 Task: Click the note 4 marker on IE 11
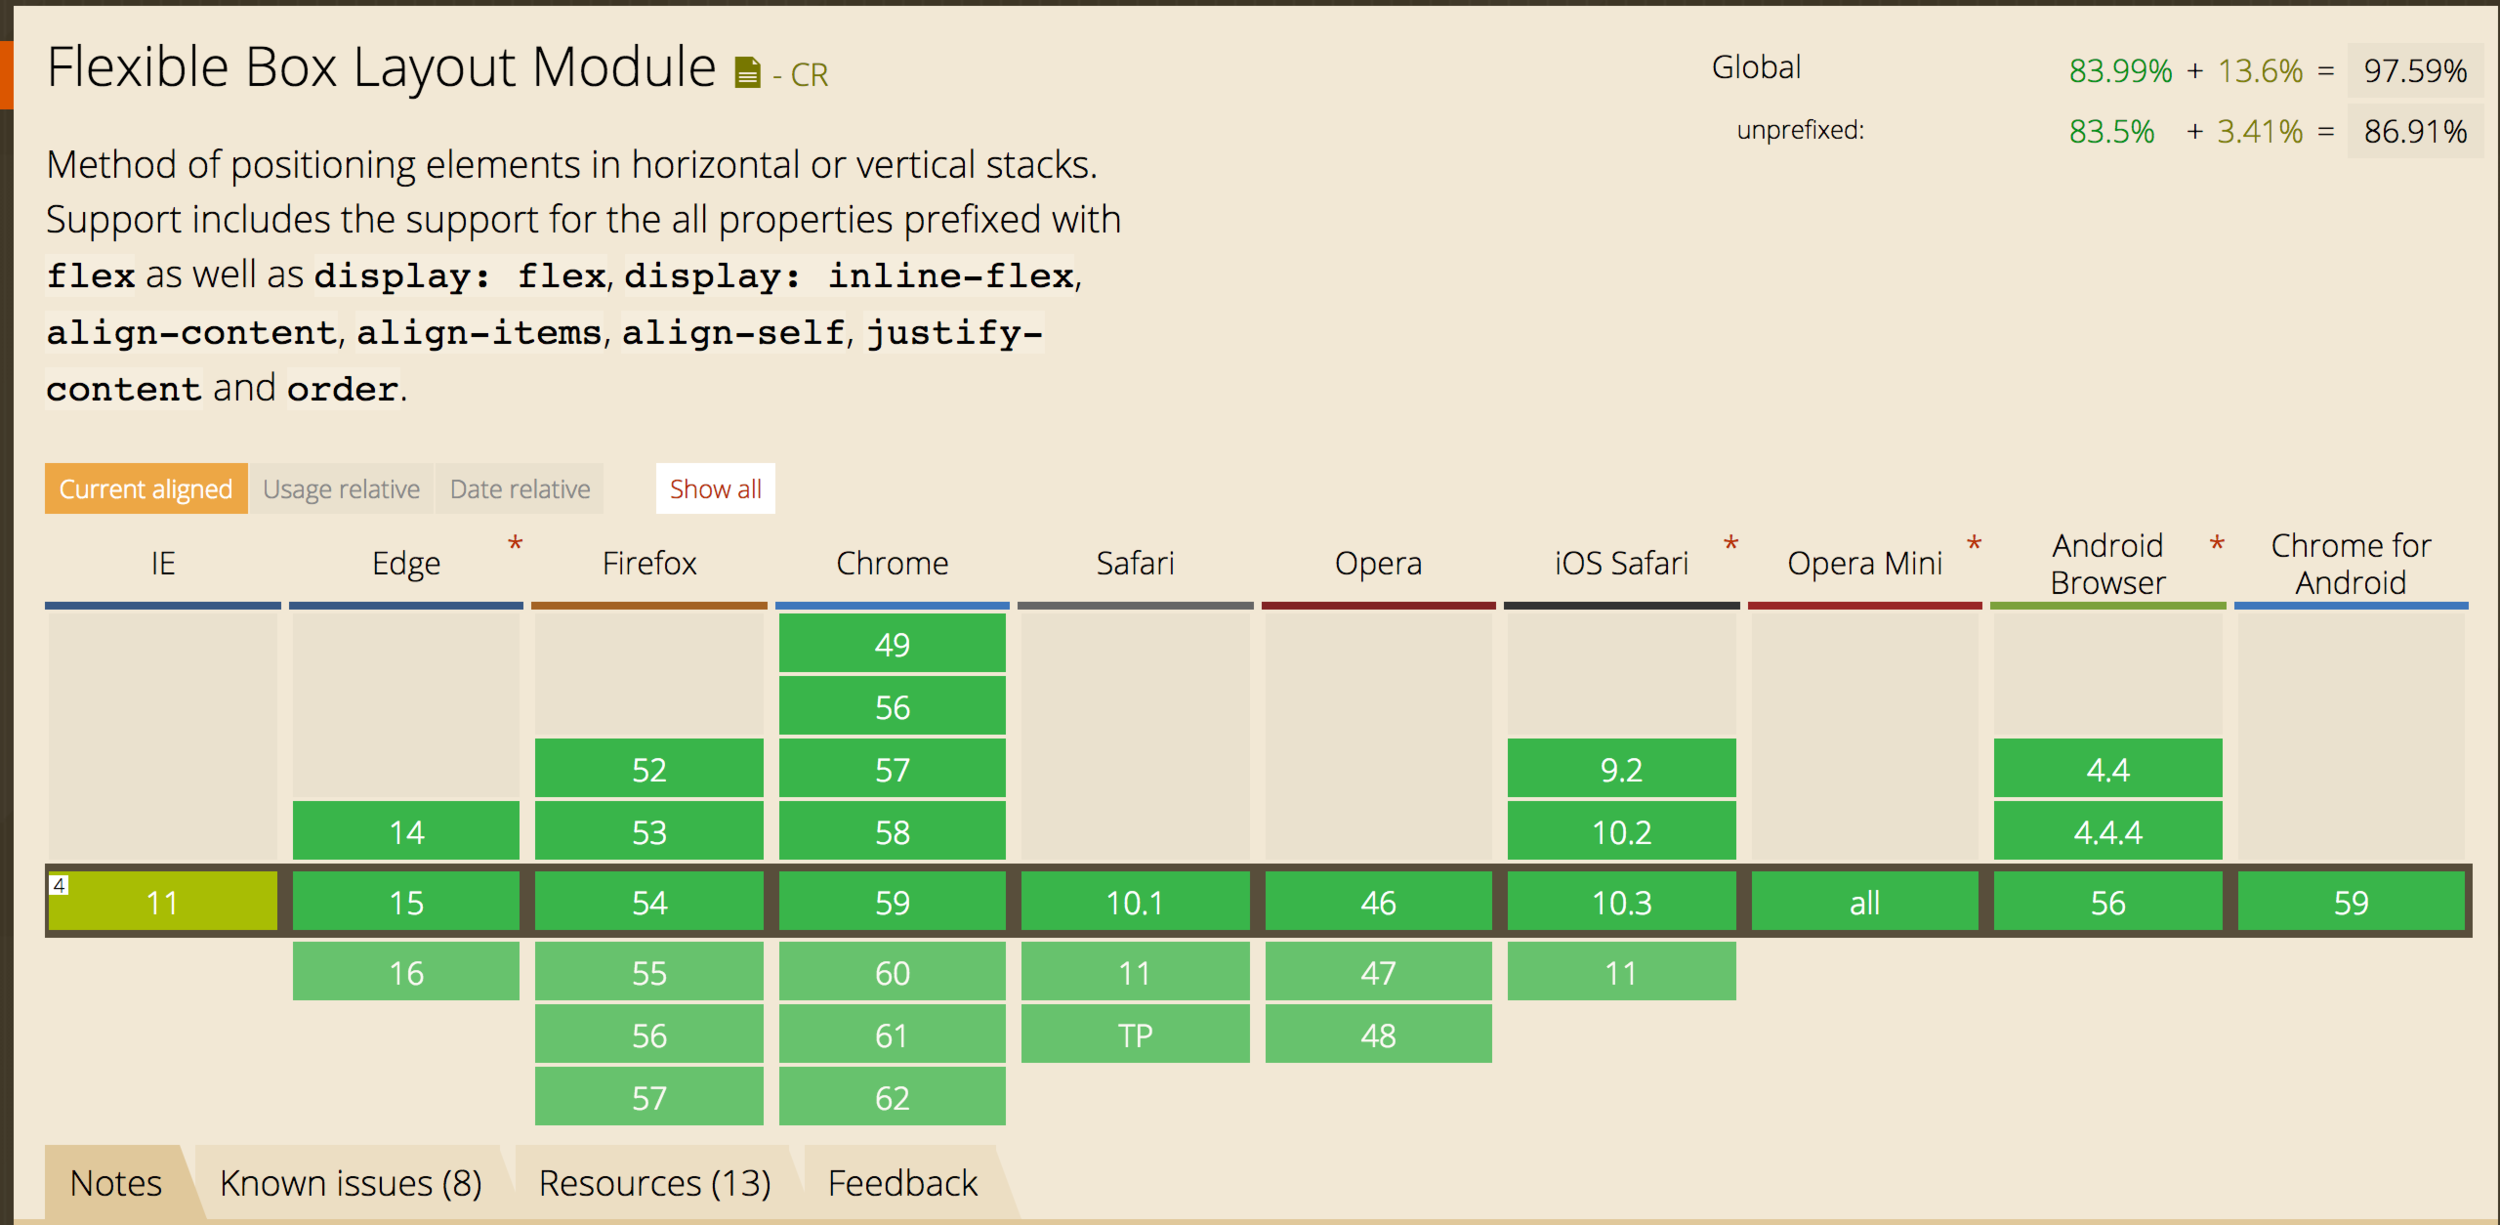tap(60, 885)
